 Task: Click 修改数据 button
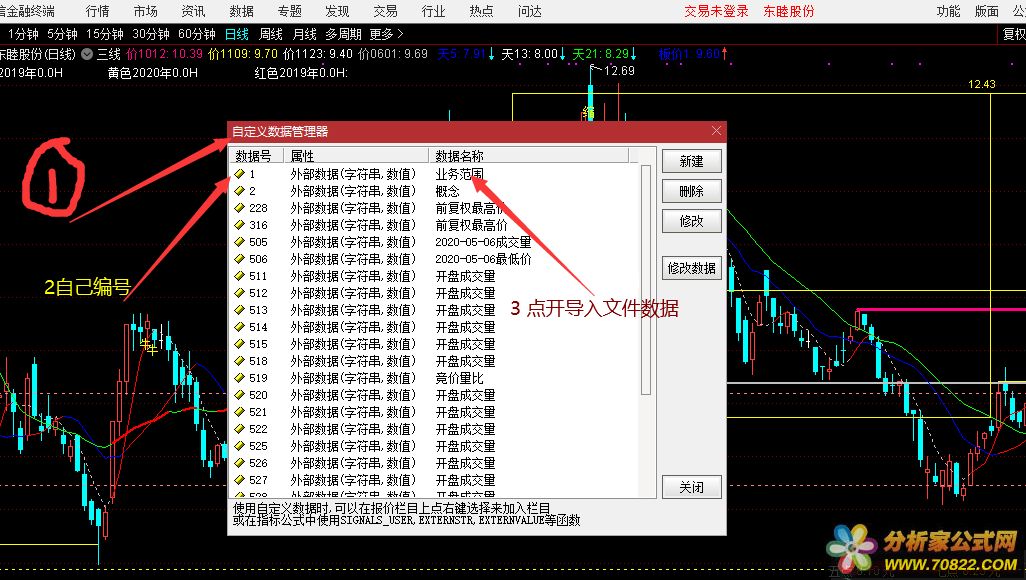pyautogui.click(x=692, y=268)
